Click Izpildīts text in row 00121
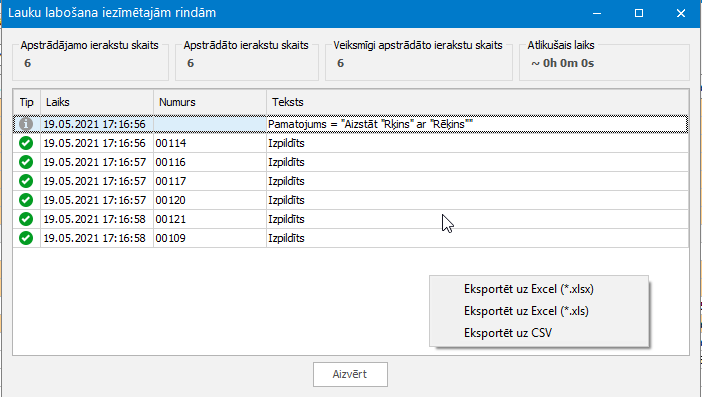The width and height of the screenshot is (702, 397). point(286,219)
